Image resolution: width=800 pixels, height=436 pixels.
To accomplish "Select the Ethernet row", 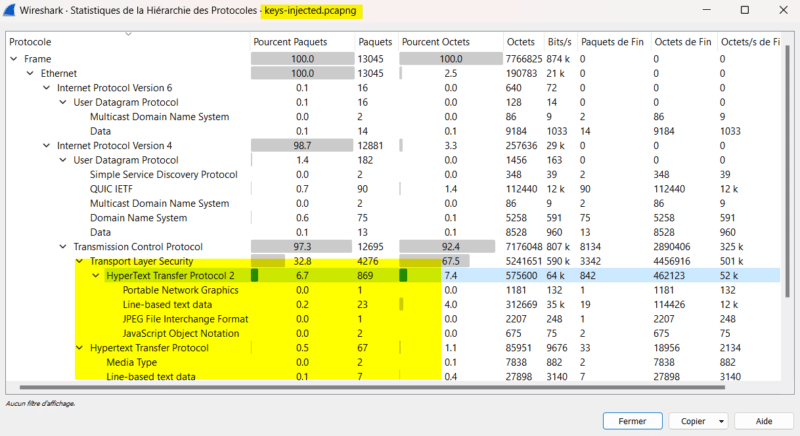I will pyautogui.click(x=393, y=73).
